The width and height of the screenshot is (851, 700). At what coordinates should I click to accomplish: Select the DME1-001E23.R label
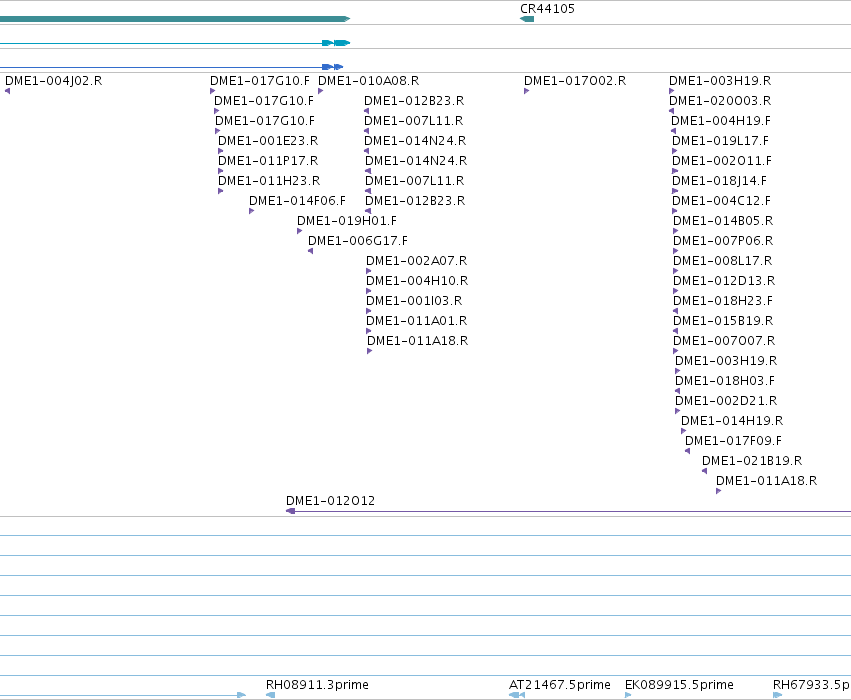pyautogui.click(x=268, y=141)
